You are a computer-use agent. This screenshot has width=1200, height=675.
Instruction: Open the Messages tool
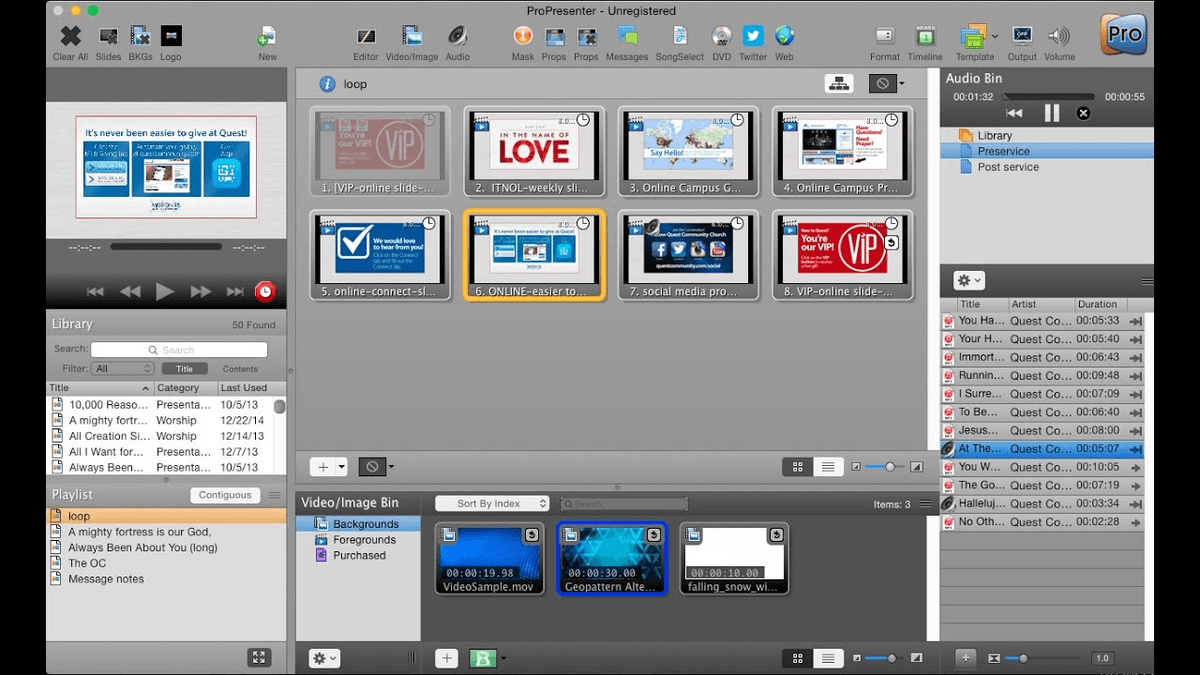click(x=627, y=37)
